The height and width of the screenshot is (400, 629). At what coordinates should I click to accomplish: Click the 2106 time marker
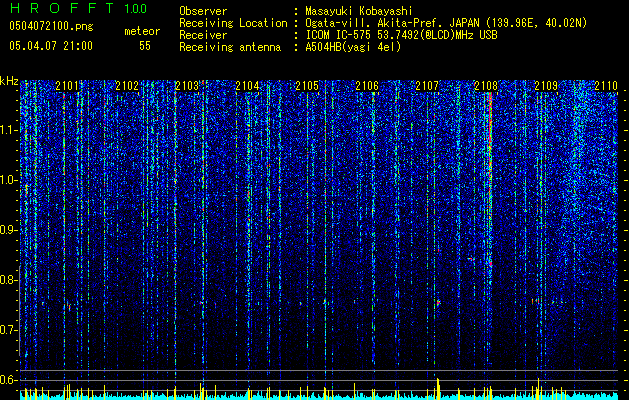367,86
